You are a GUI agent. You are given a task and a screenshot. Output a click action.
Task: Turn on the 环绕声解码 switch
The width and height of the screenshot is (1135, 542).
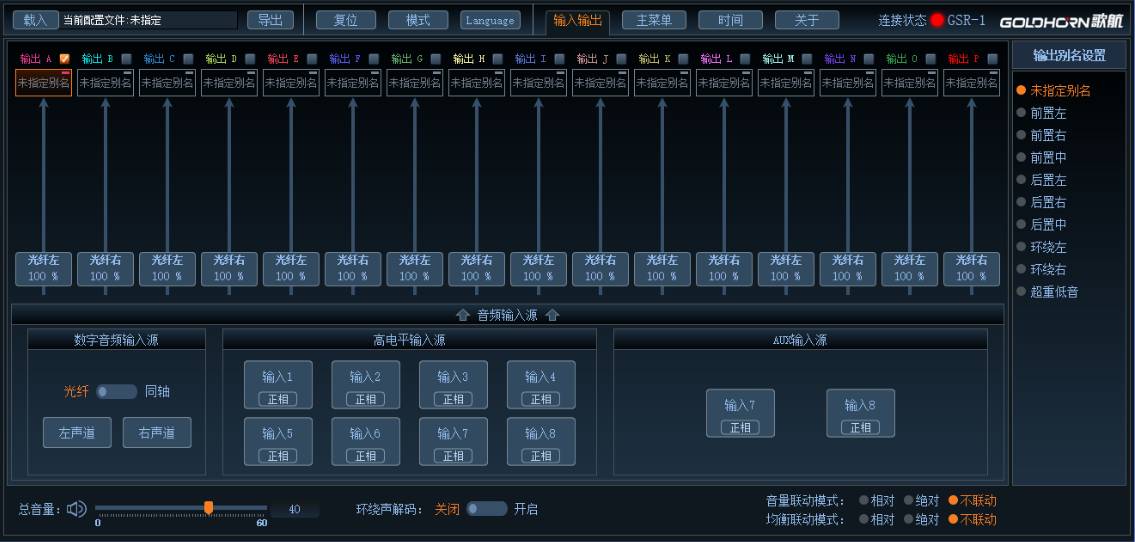[486, 509]
